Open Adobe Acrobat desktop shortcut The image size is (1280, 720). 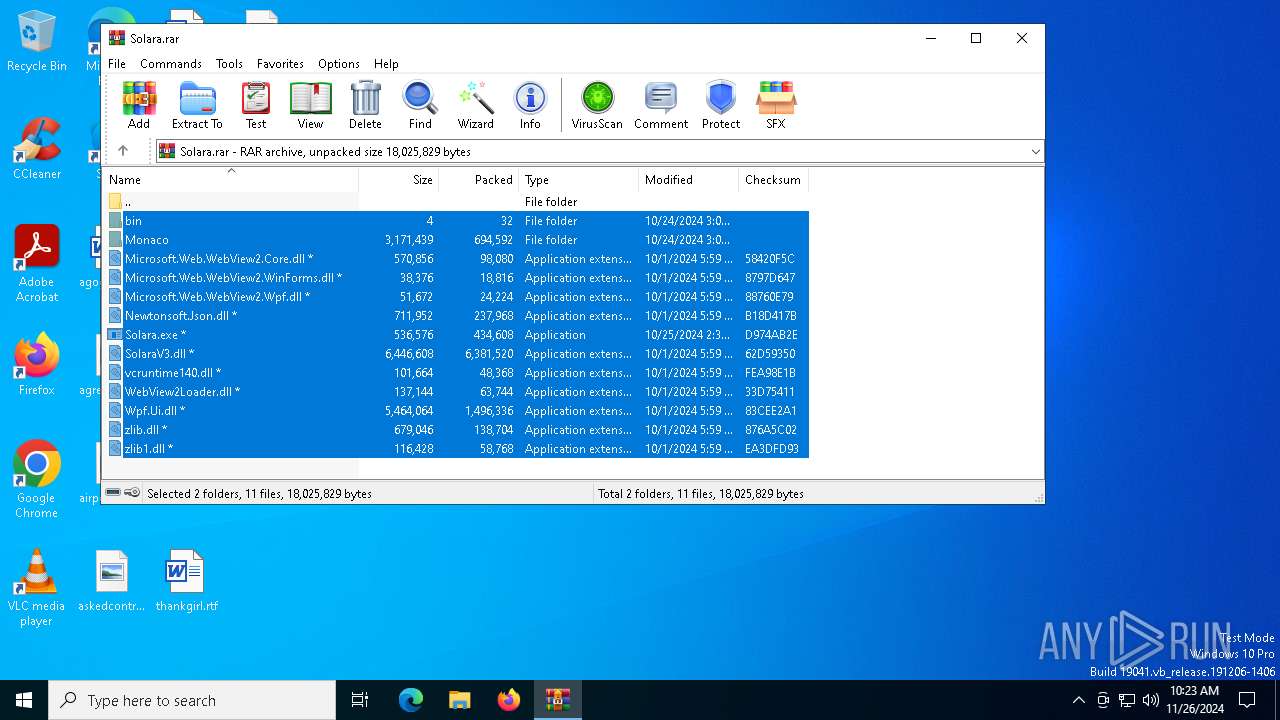(37, 264)
